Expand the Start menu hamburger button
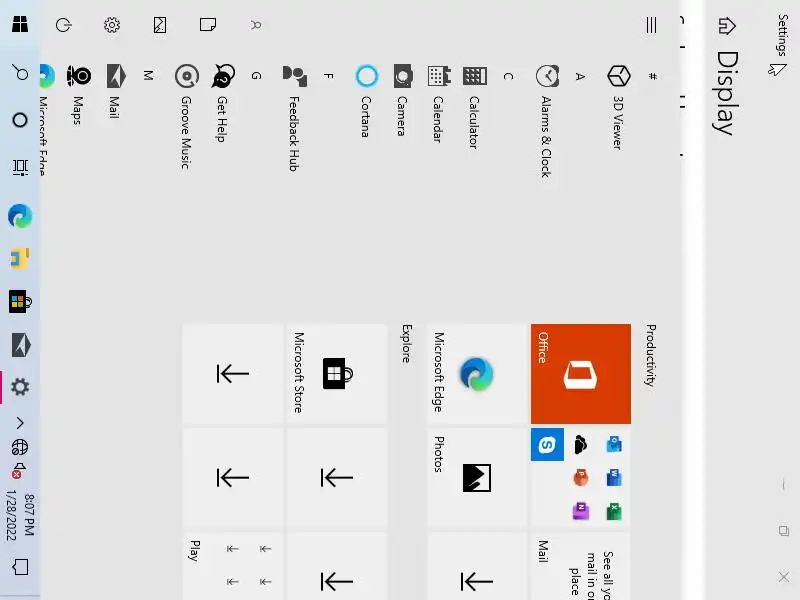The height and width of the screenshot is (600, 800). coord(651,24)
